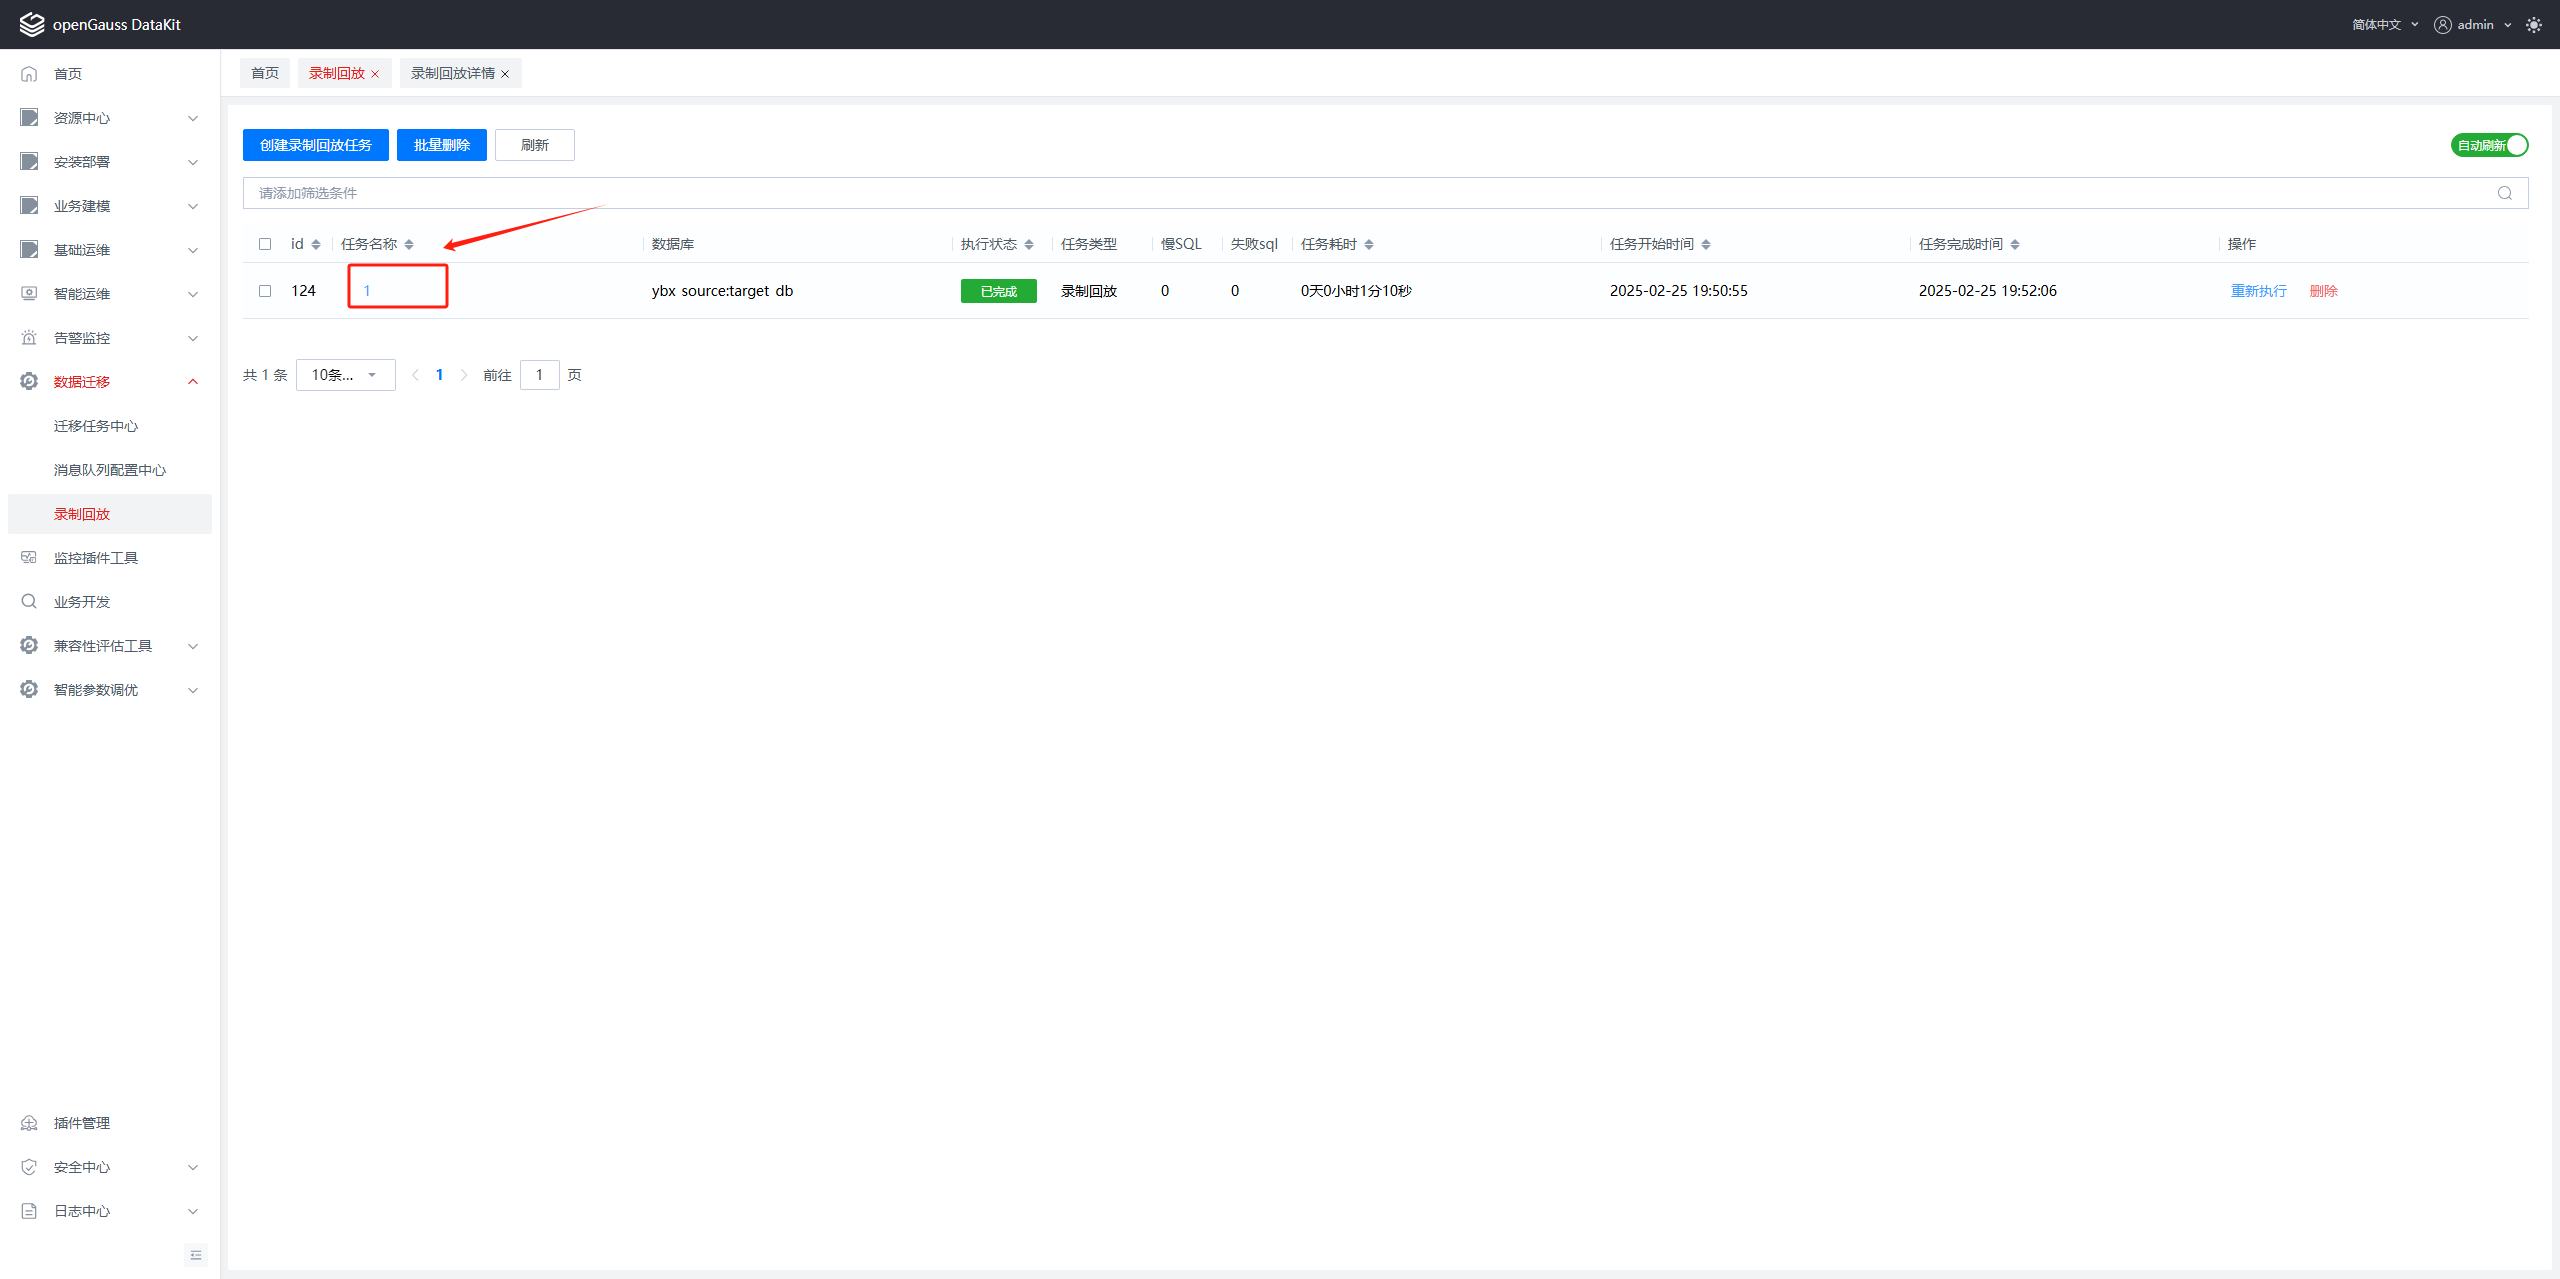
Task: Check the select-all checkbox in table header
Action: 265,244
